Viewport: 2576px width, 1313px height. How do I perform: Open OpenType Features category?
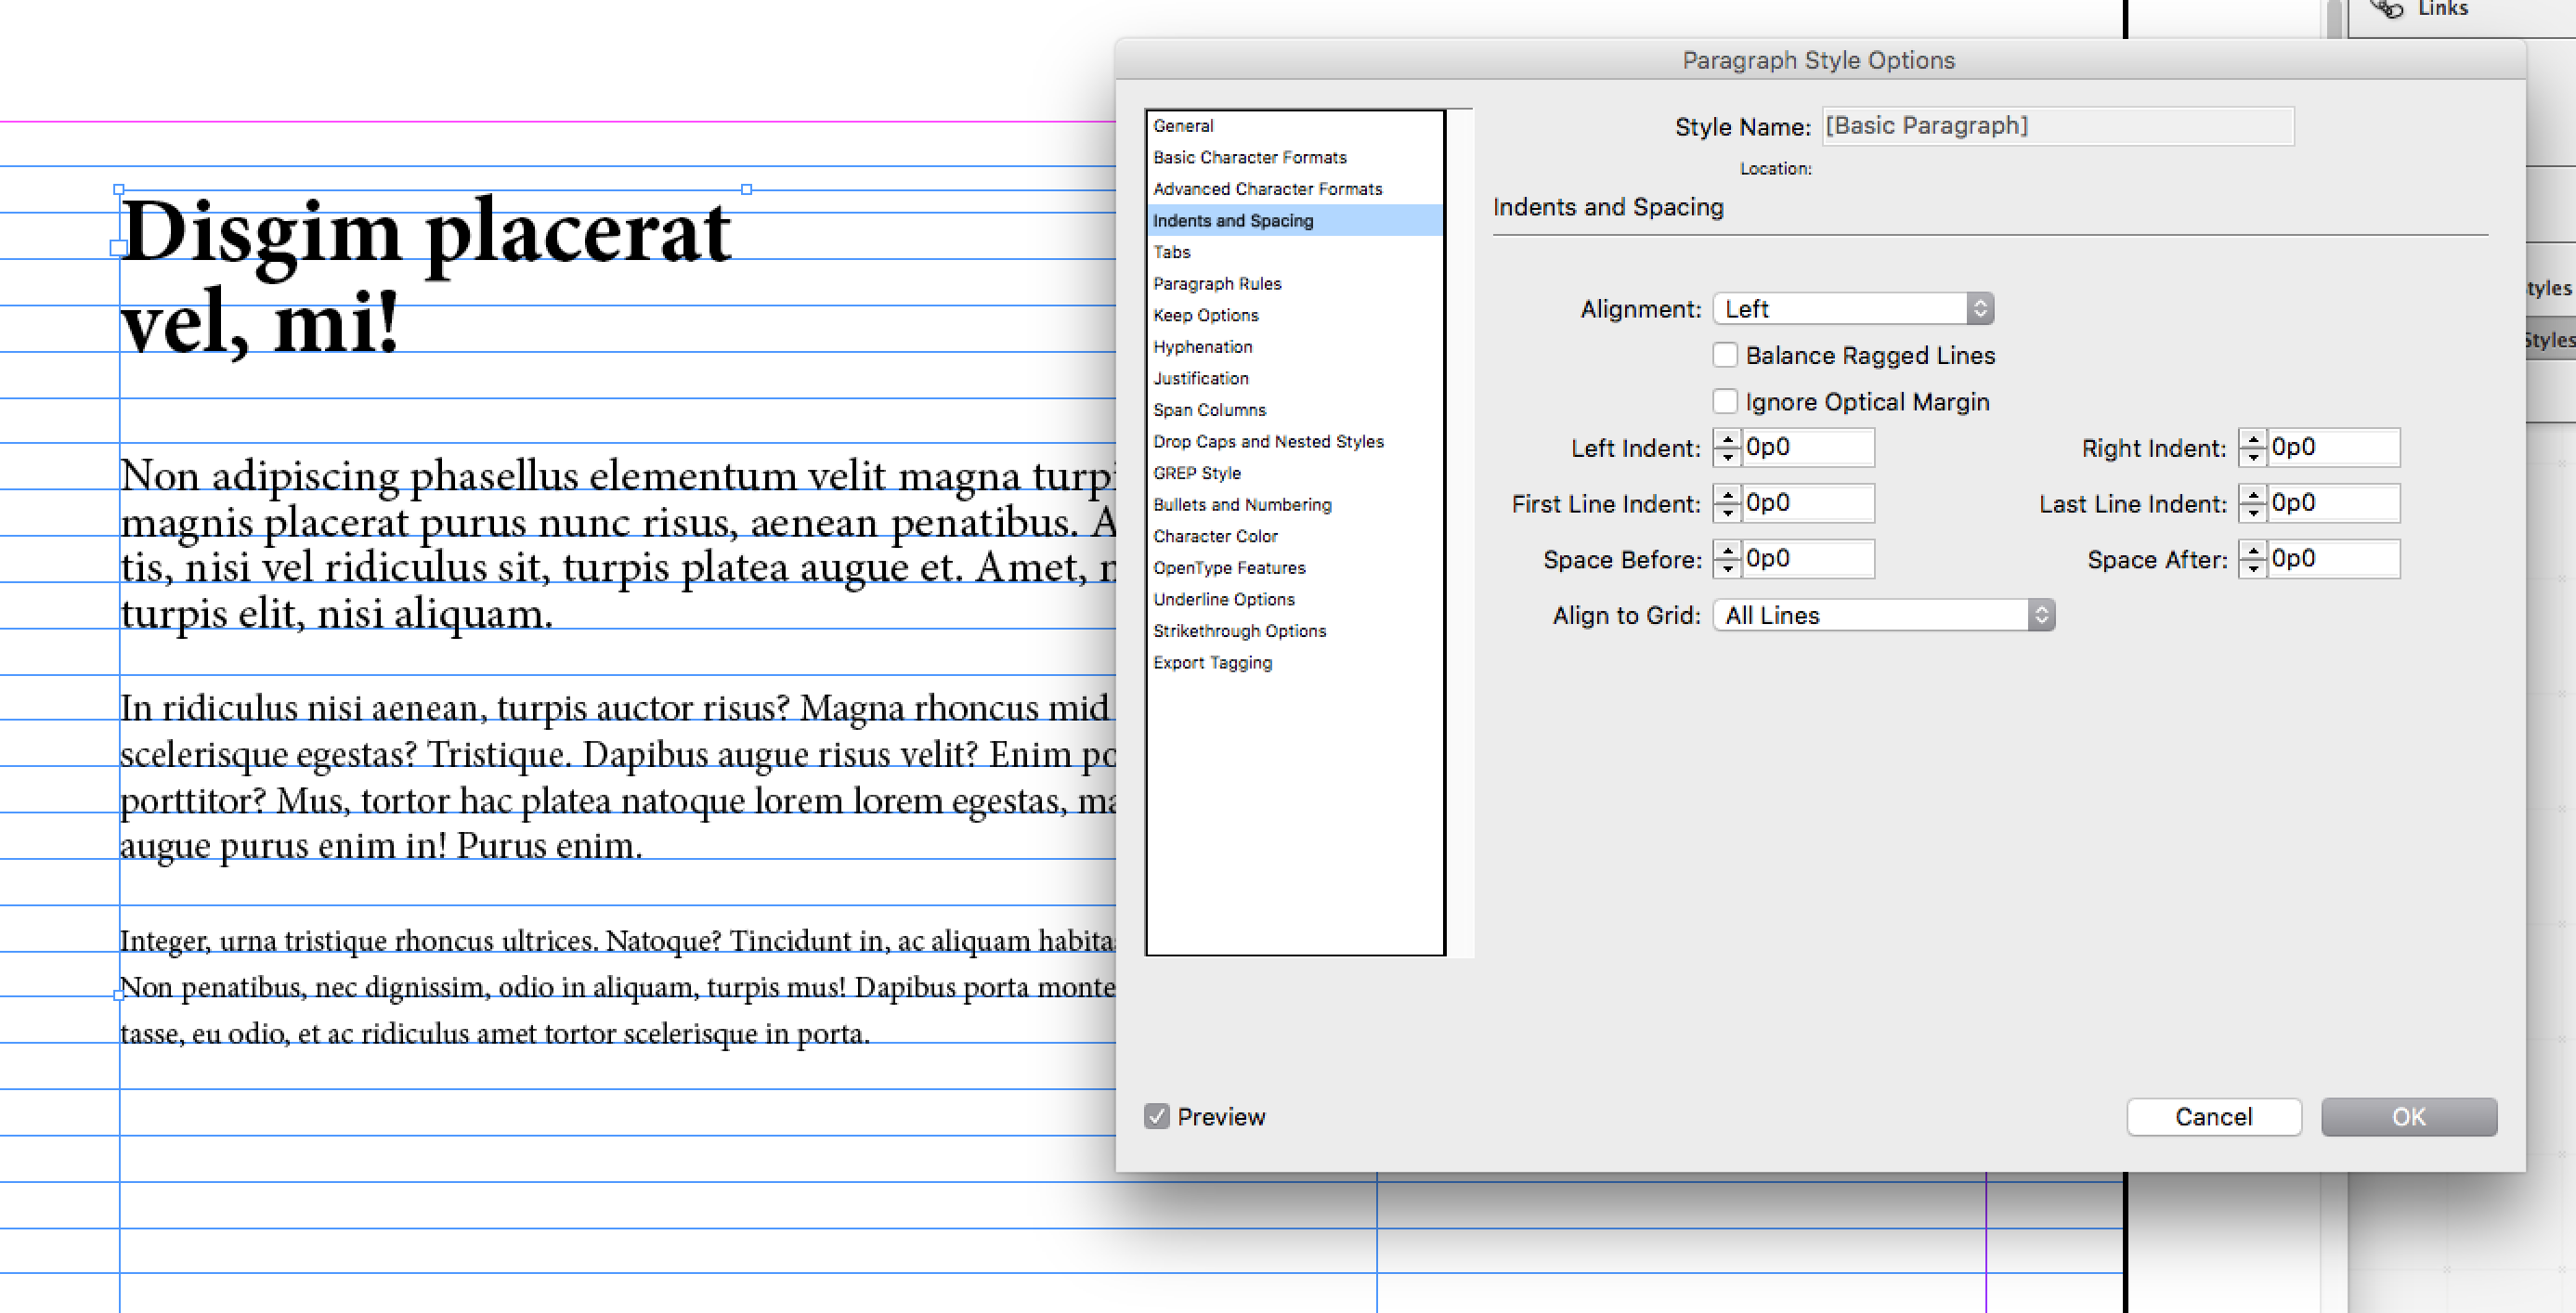[x=1294, y=568]
